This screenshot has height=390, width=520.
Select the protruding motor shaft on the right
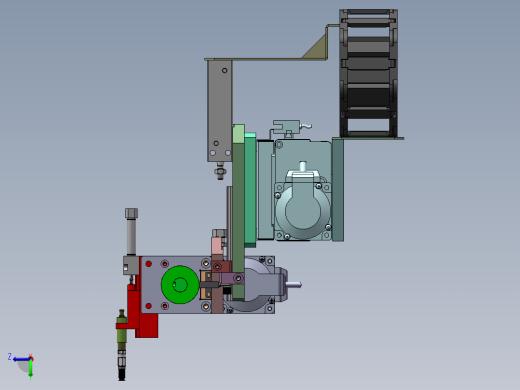(x=294, y=284)
